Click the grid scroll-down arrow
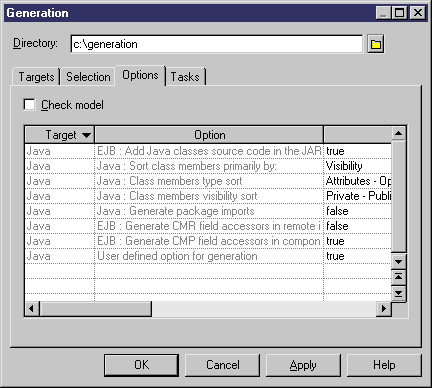 point(398,261)
